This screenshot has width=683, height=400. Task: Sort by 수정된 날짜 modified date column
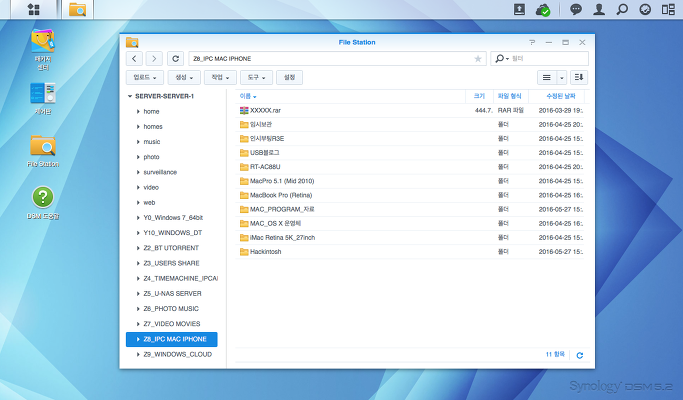561,96
